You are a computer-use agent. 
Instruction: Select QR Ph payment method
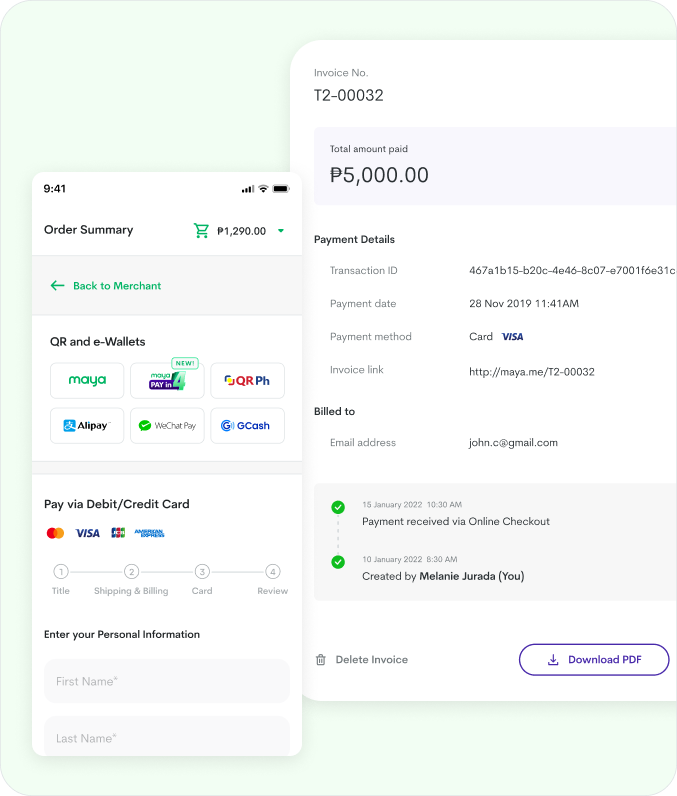[x=247, y=381]
